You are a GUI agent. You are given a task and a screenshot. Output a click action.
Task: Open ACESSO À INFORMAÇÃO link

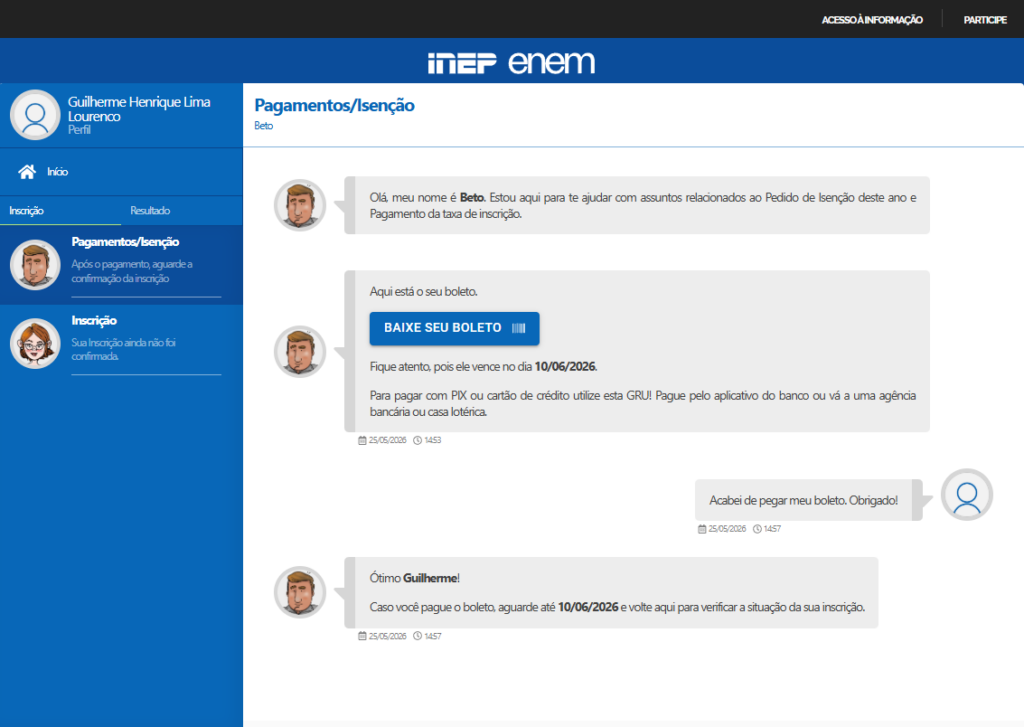[872, 20]
